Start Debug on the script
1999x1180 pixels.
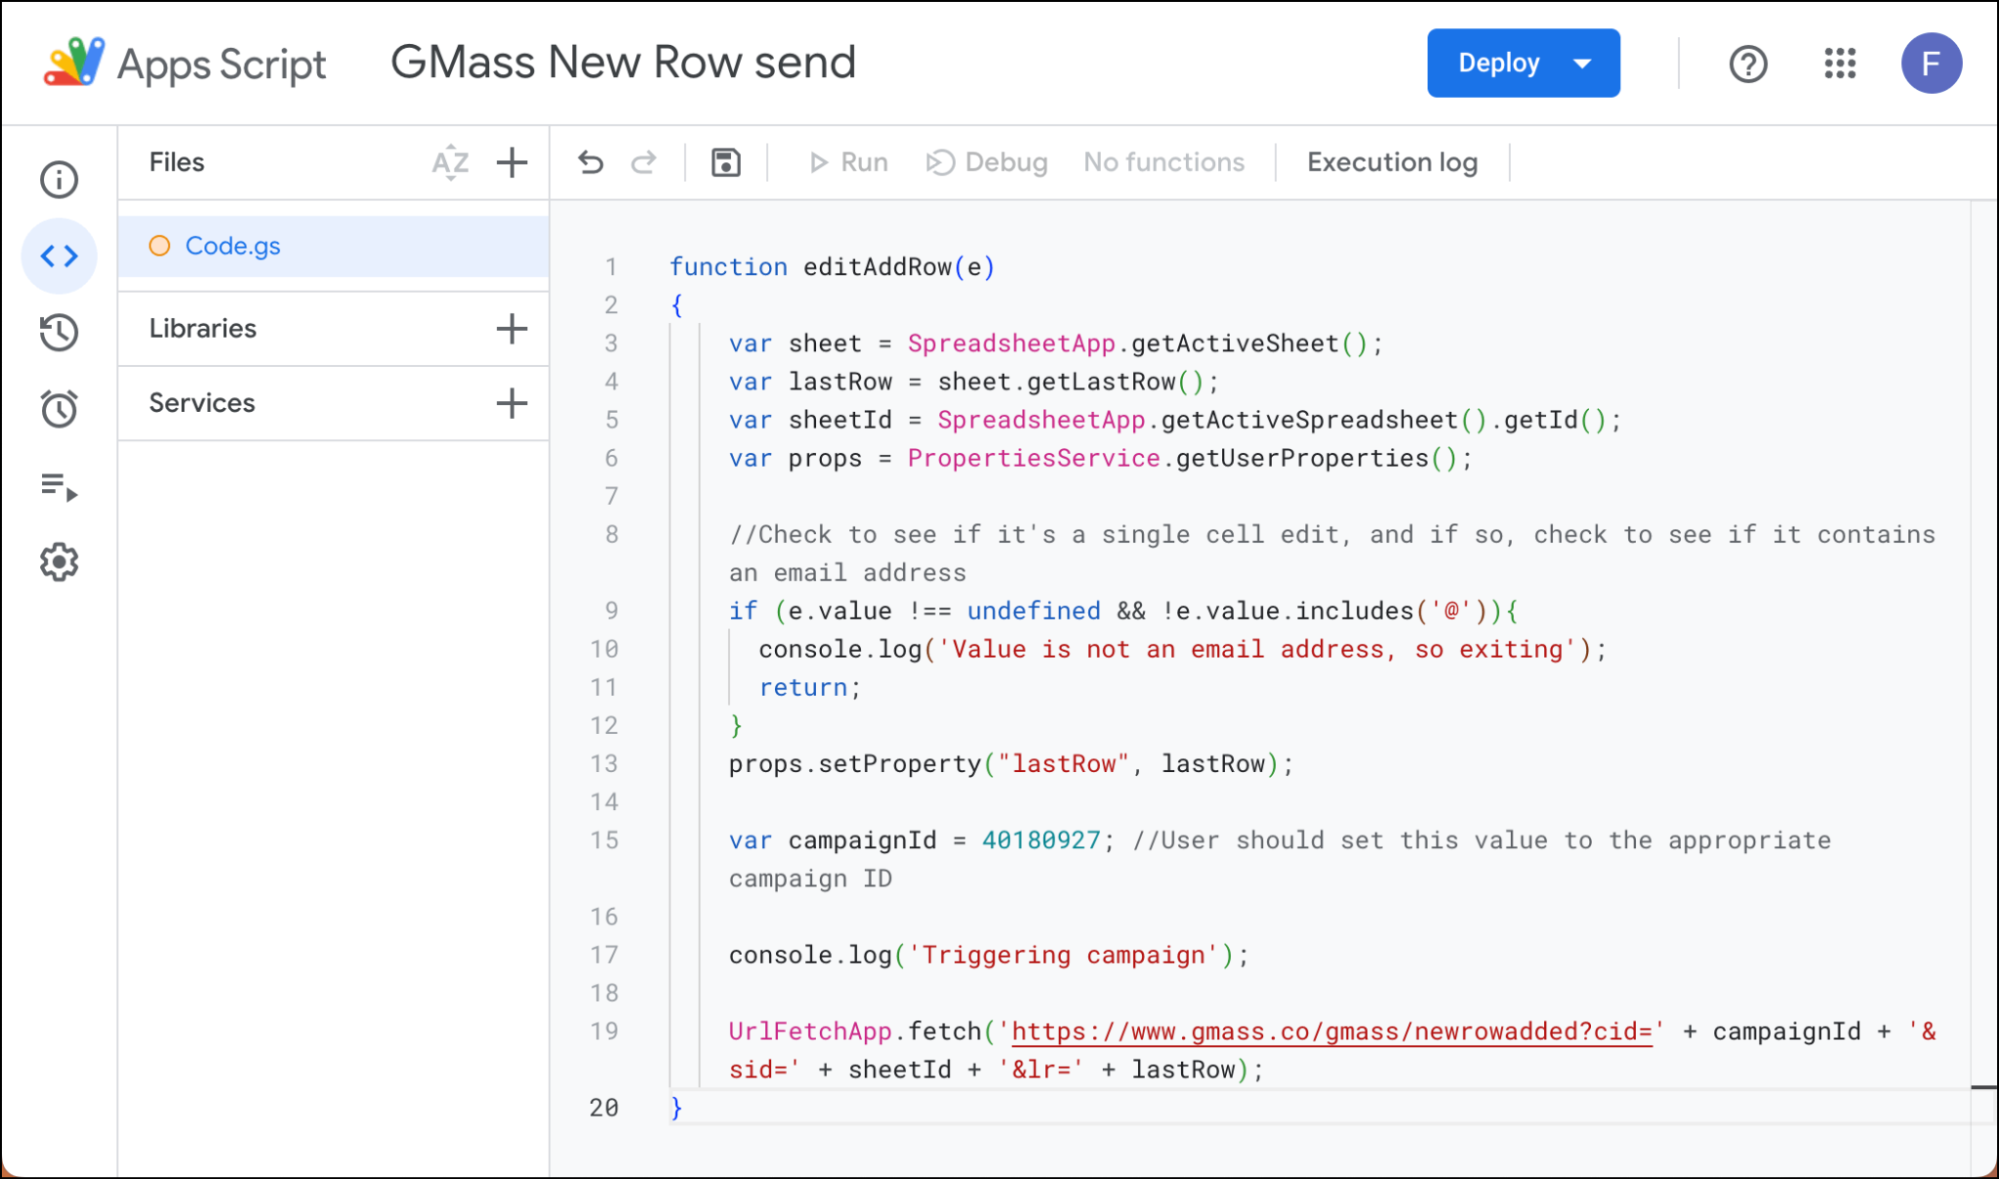coord(986,162)
